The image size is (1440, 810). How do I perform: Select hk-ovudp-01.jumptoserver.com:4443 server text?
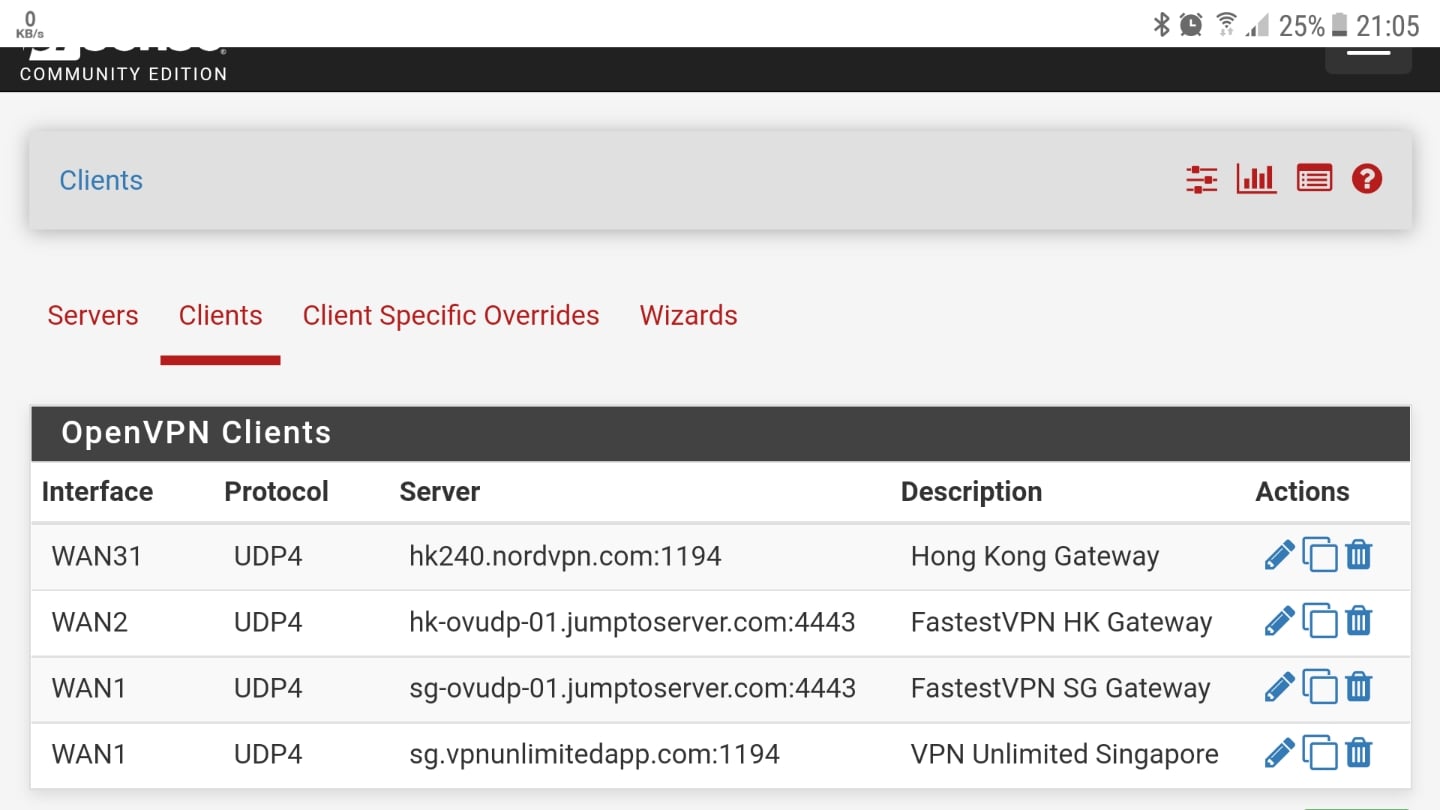pos(632,622)
